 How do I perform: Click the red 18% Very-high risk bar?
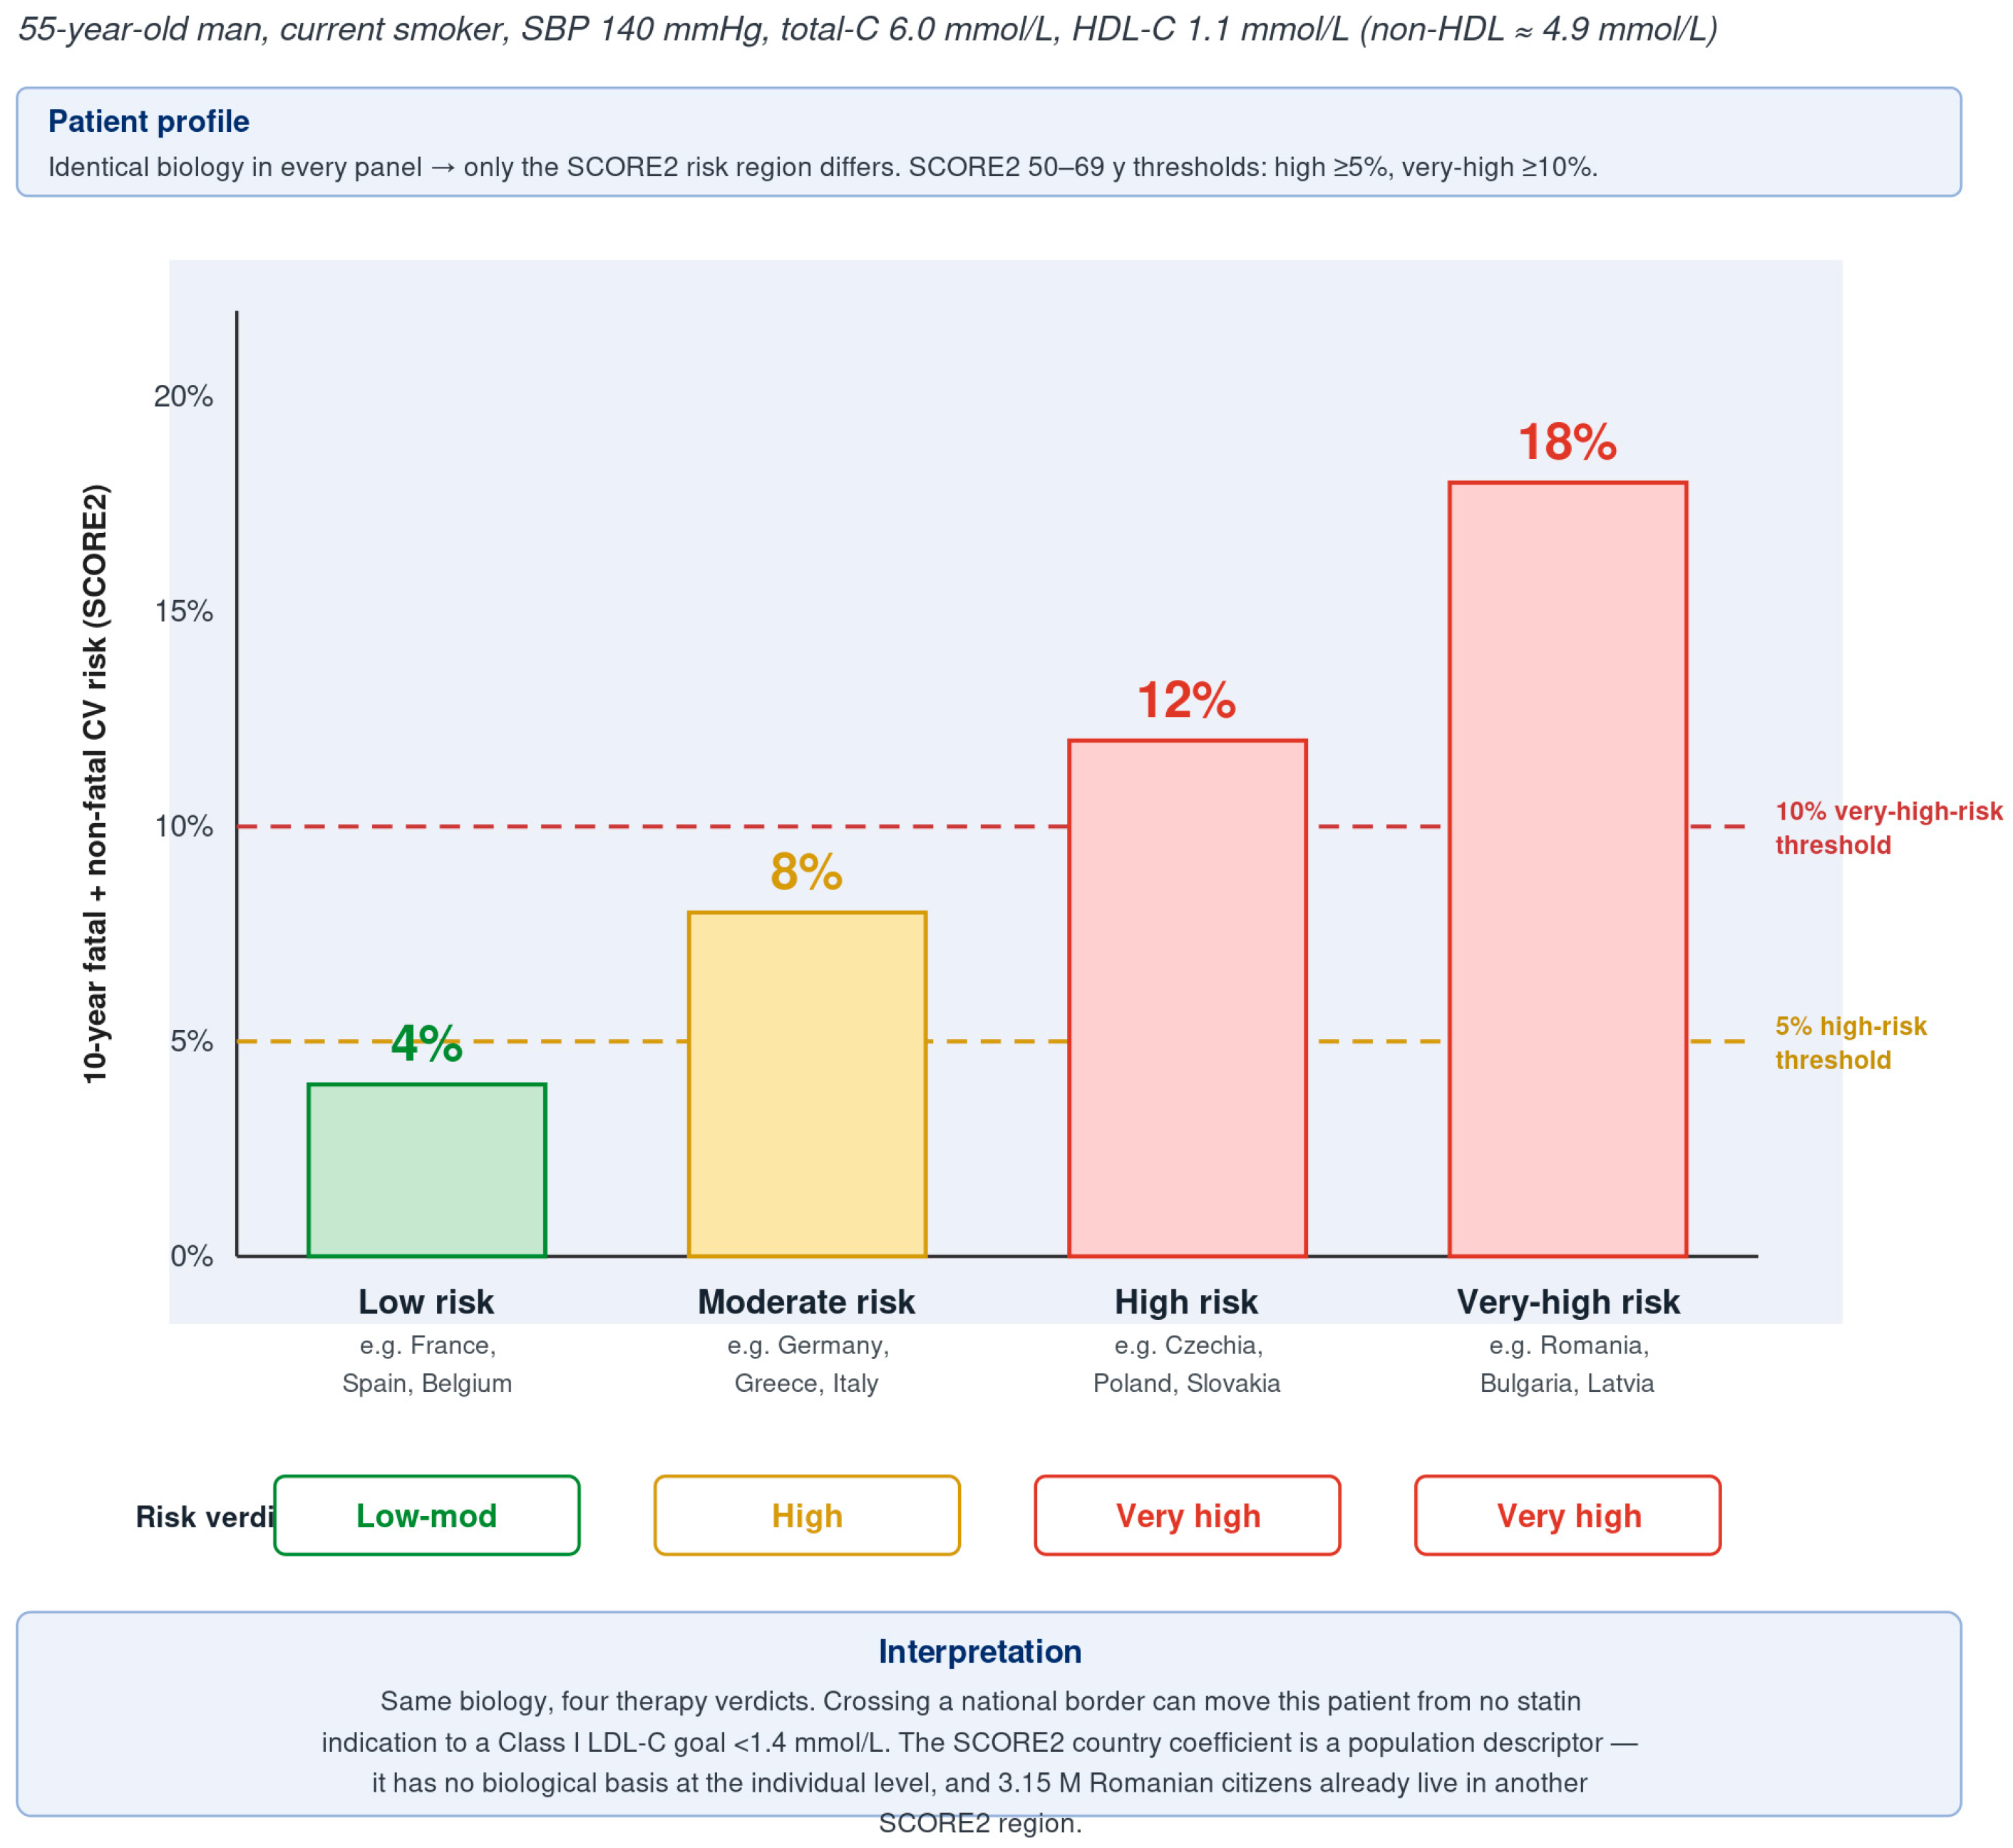click(1568, 869)
